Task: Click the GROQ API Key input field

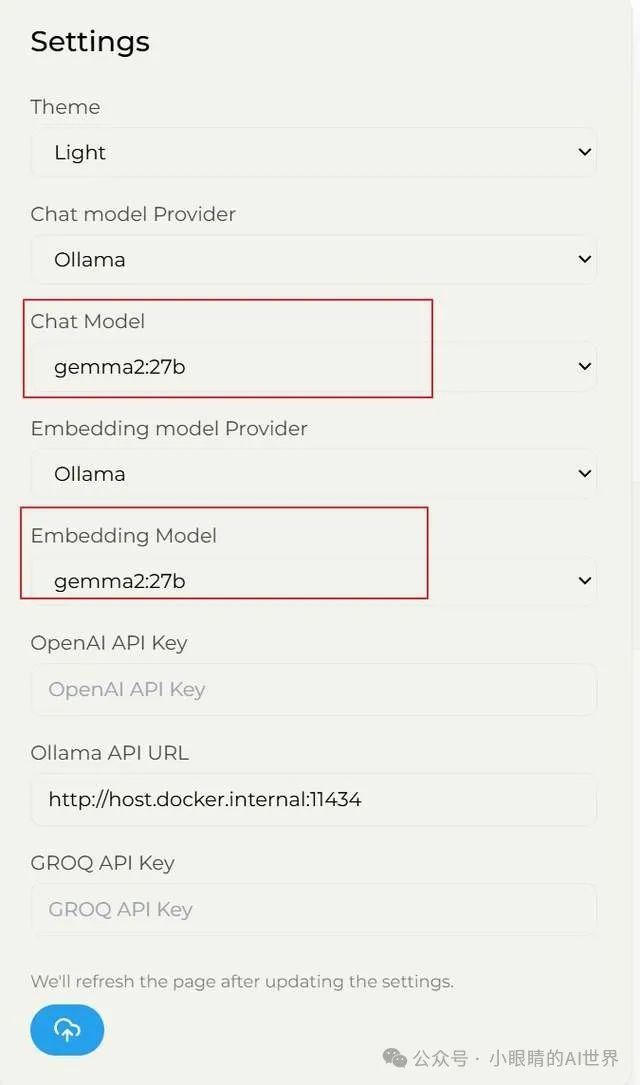Action: click(x=314, y=909)
